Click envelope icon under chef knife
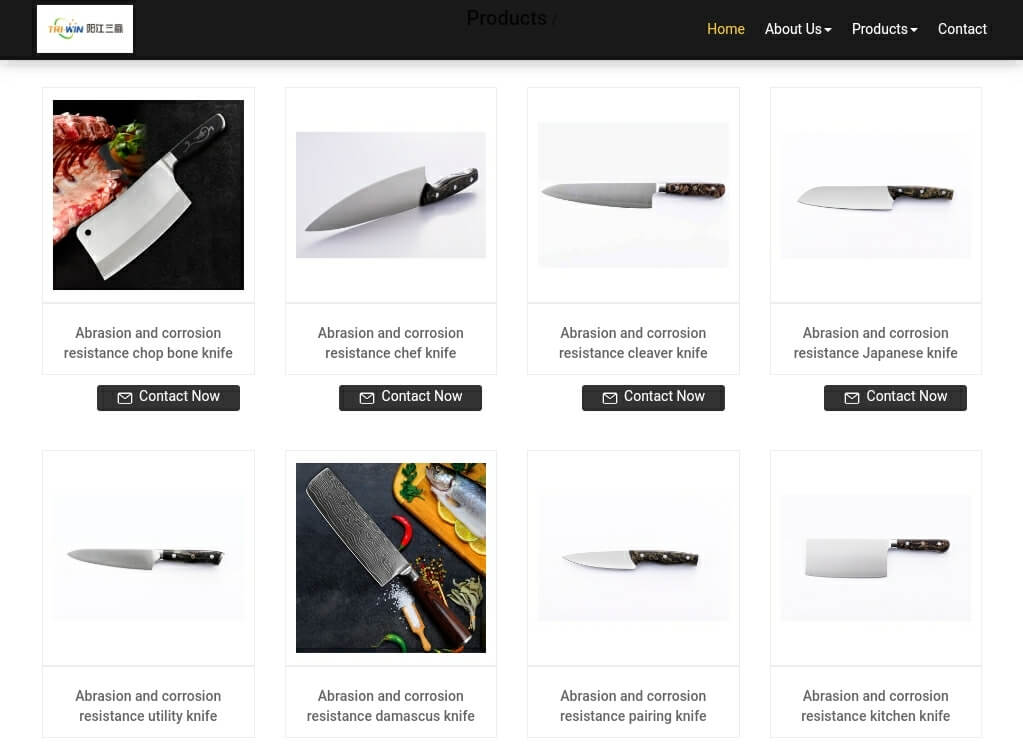The width and height of the screenshot is (1023, 744). click(367, 397)
